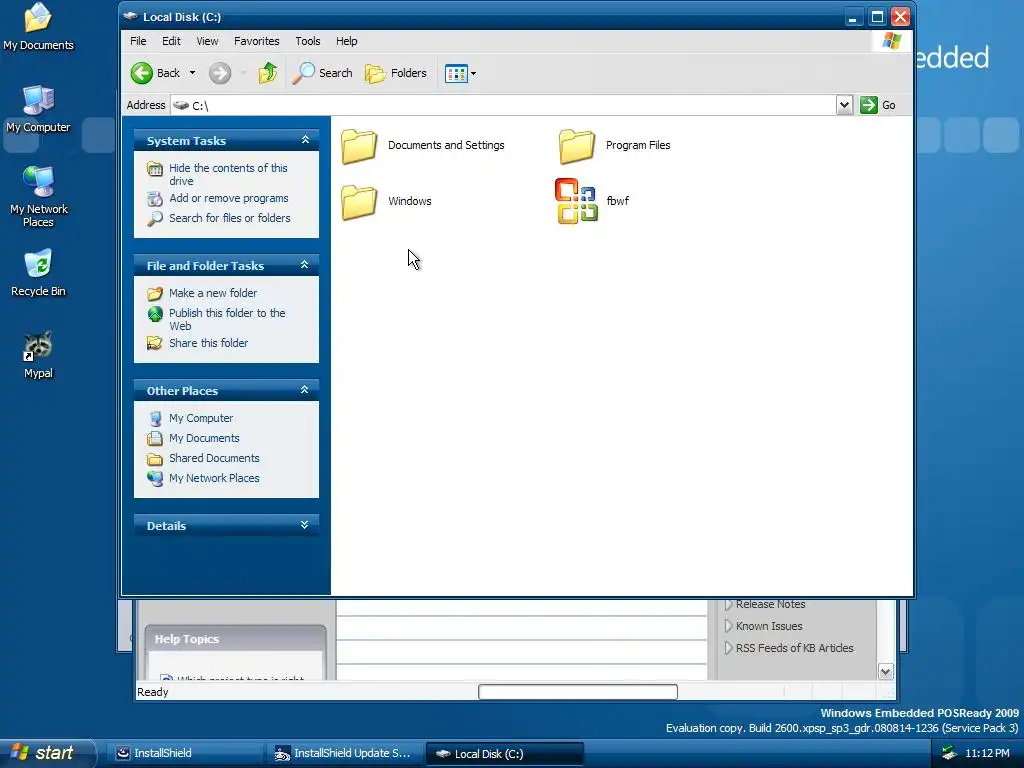Select the Recycle Bin desktop icon
Viewport: 1024px width, 768px height.
pyautogui.click(x=38, y=273)
